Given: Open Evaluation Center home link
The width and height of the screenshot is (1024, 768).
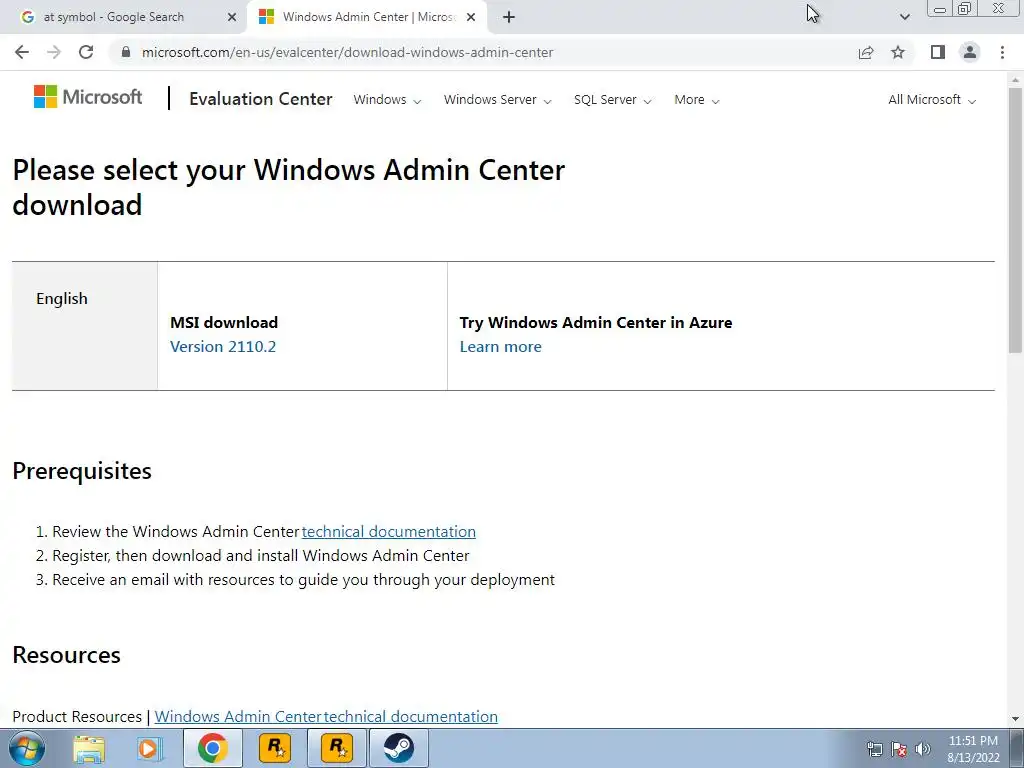Looking at the screenshot, I should click(x=261, y=99).
